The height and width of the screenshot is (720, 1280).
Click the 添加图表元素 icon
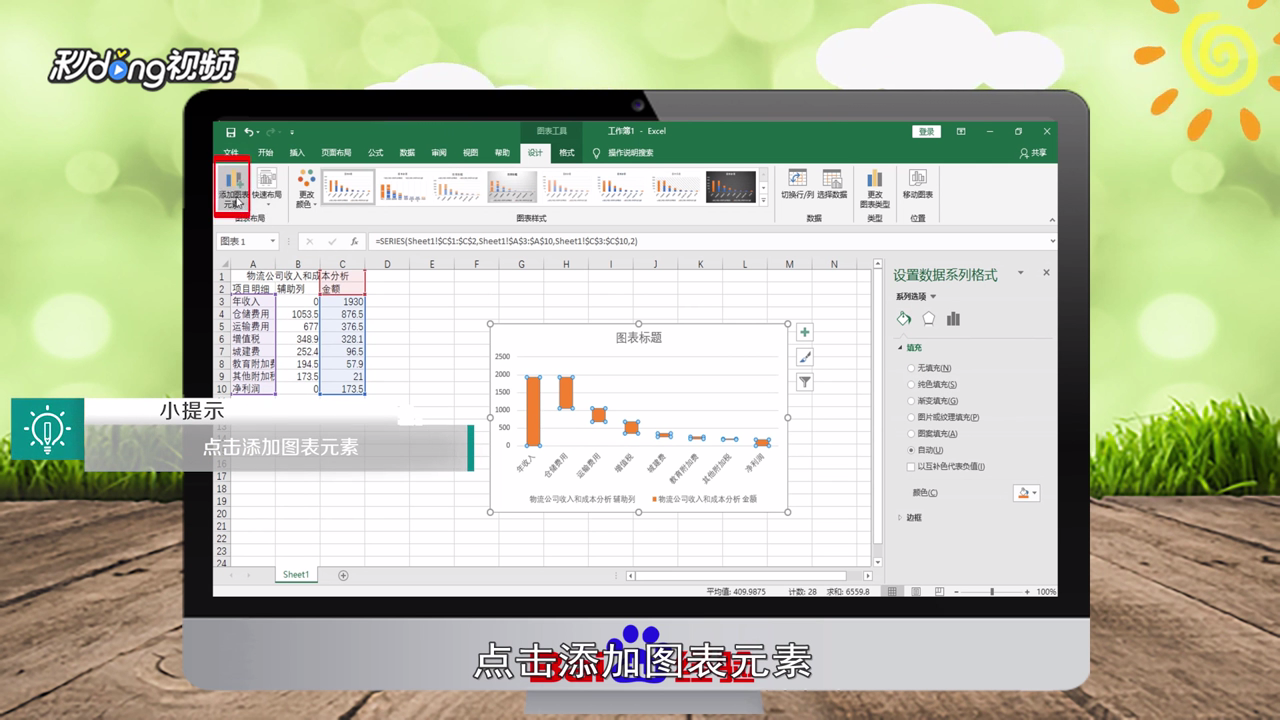pos(236,185)
